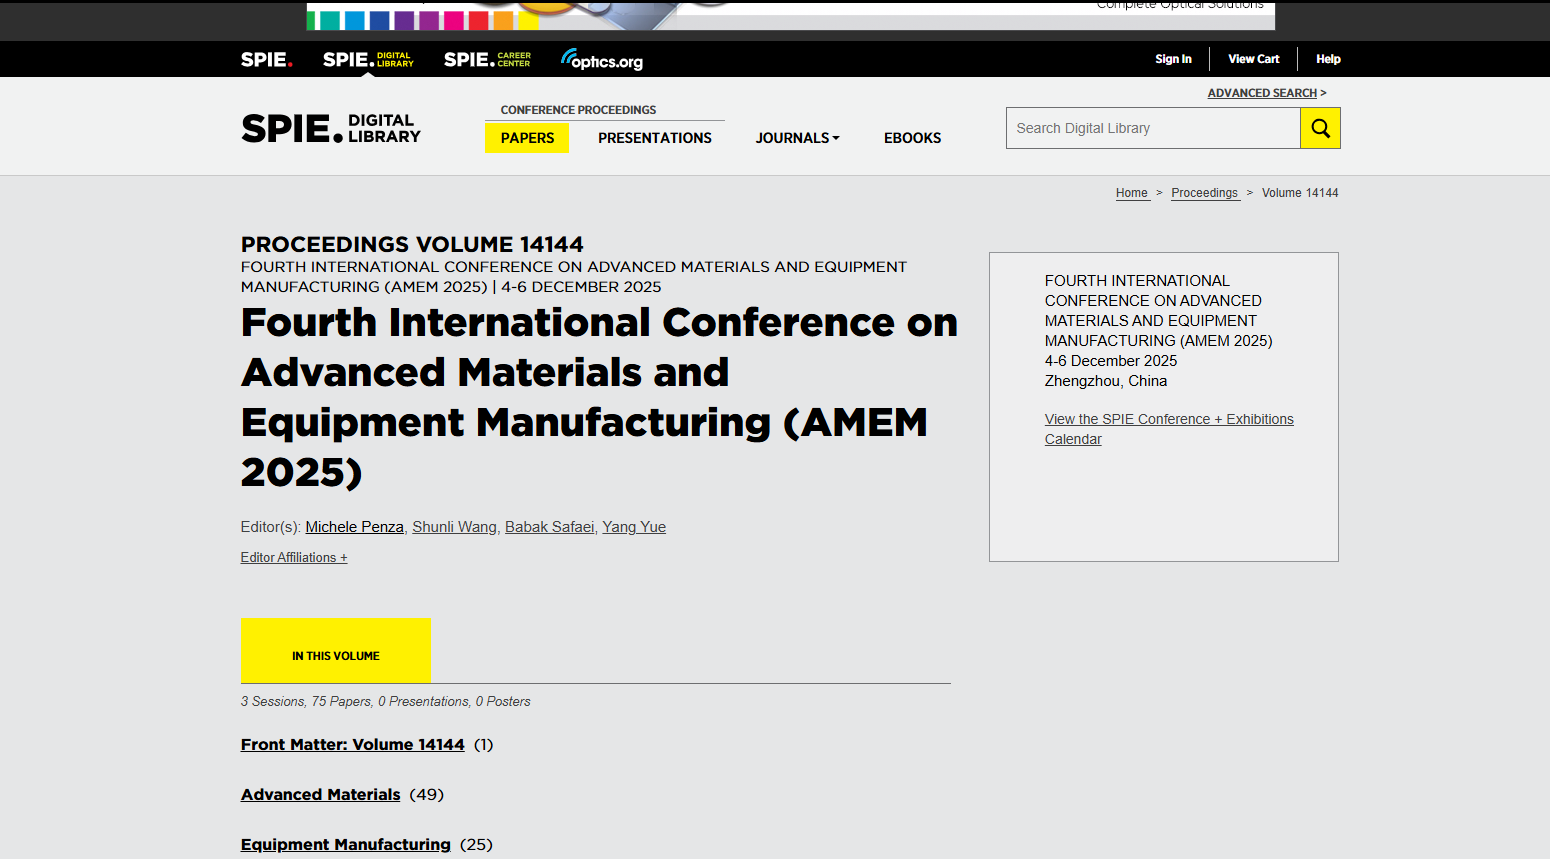This screenshot has width=1550, height=859.
Task: Select the In This Volume tab
Action: (x=336, y=652)
